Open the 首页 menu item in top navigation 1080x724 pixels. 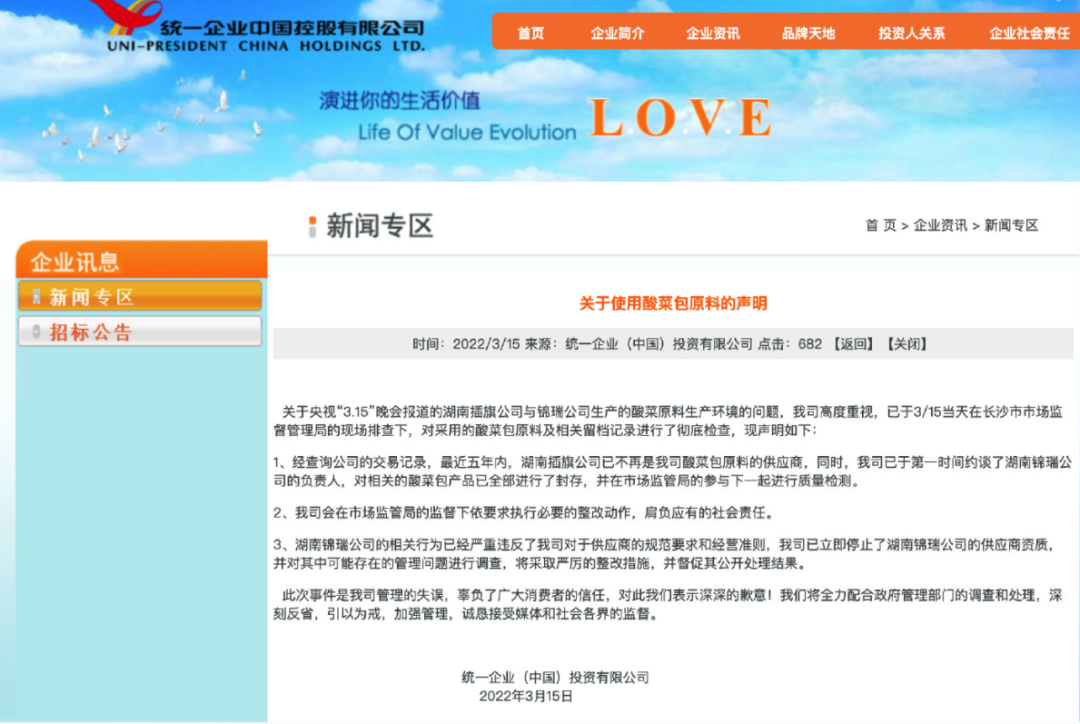pyautogui.click(x=530, y=32)
